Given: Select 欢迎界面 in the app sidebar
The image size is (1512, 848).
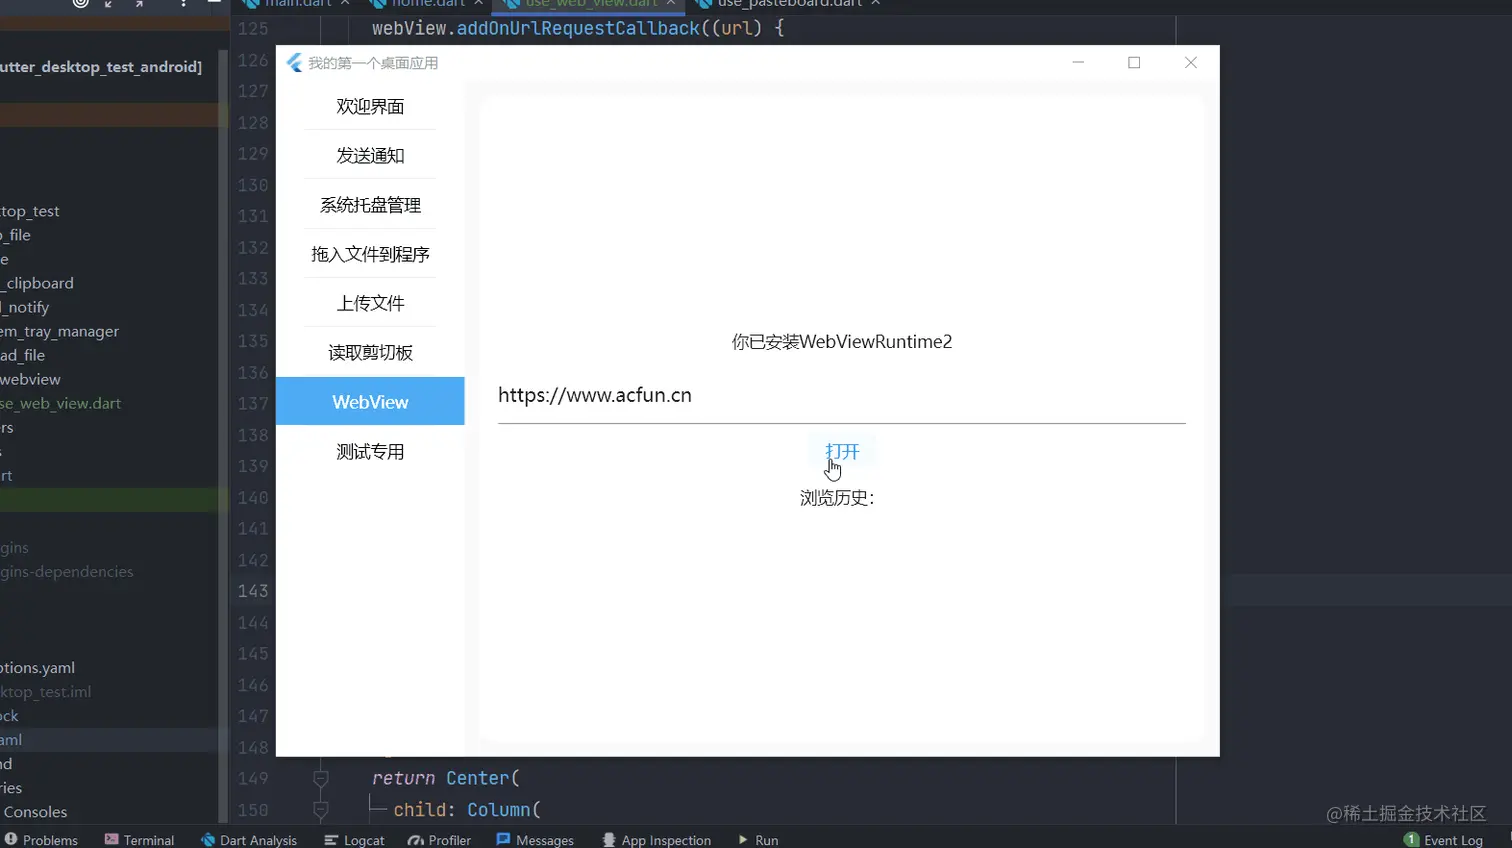Looking at the screenshot, I should coord(368,106).
